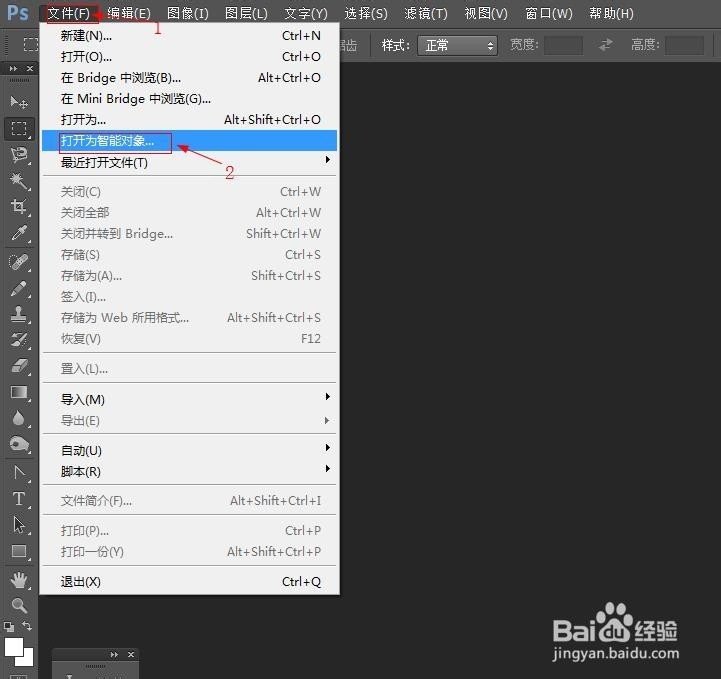Activate the Crop tool
The image size is (721, 679).
coord(18,207)
